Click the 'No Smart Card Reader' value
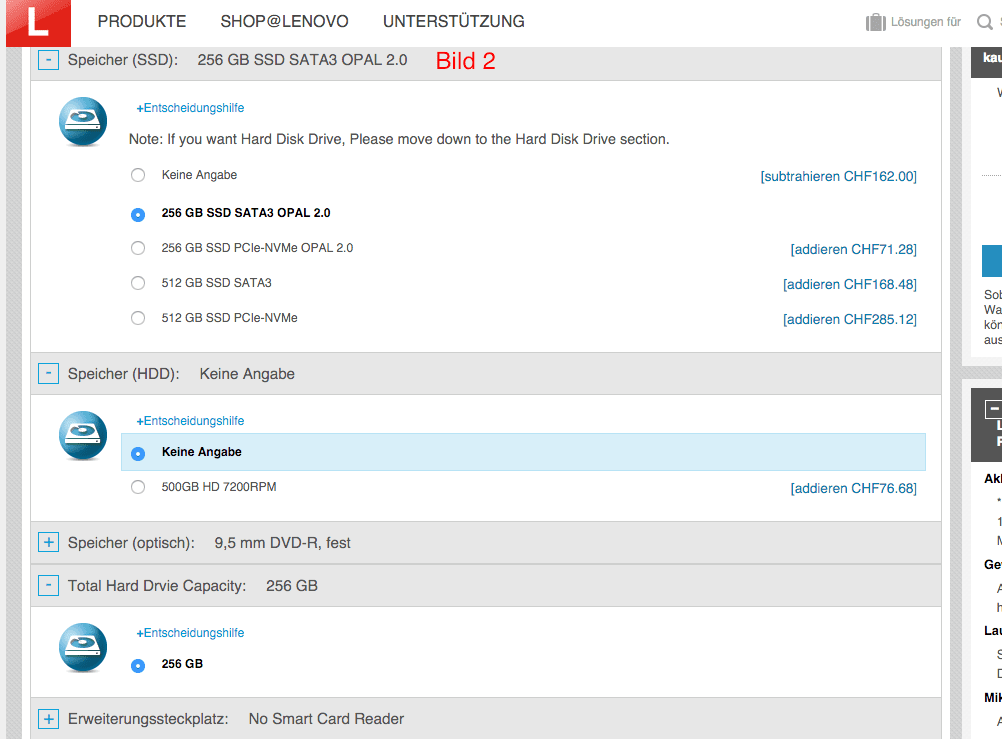The height and width of the screenshot is (739, 1002). pyautogui.click(x=326, y=719)
